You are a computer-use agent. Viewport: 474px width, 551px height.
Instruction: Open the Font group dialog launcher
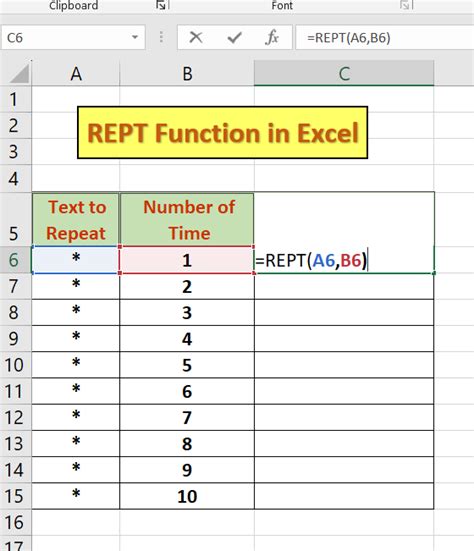coord(405,5)
